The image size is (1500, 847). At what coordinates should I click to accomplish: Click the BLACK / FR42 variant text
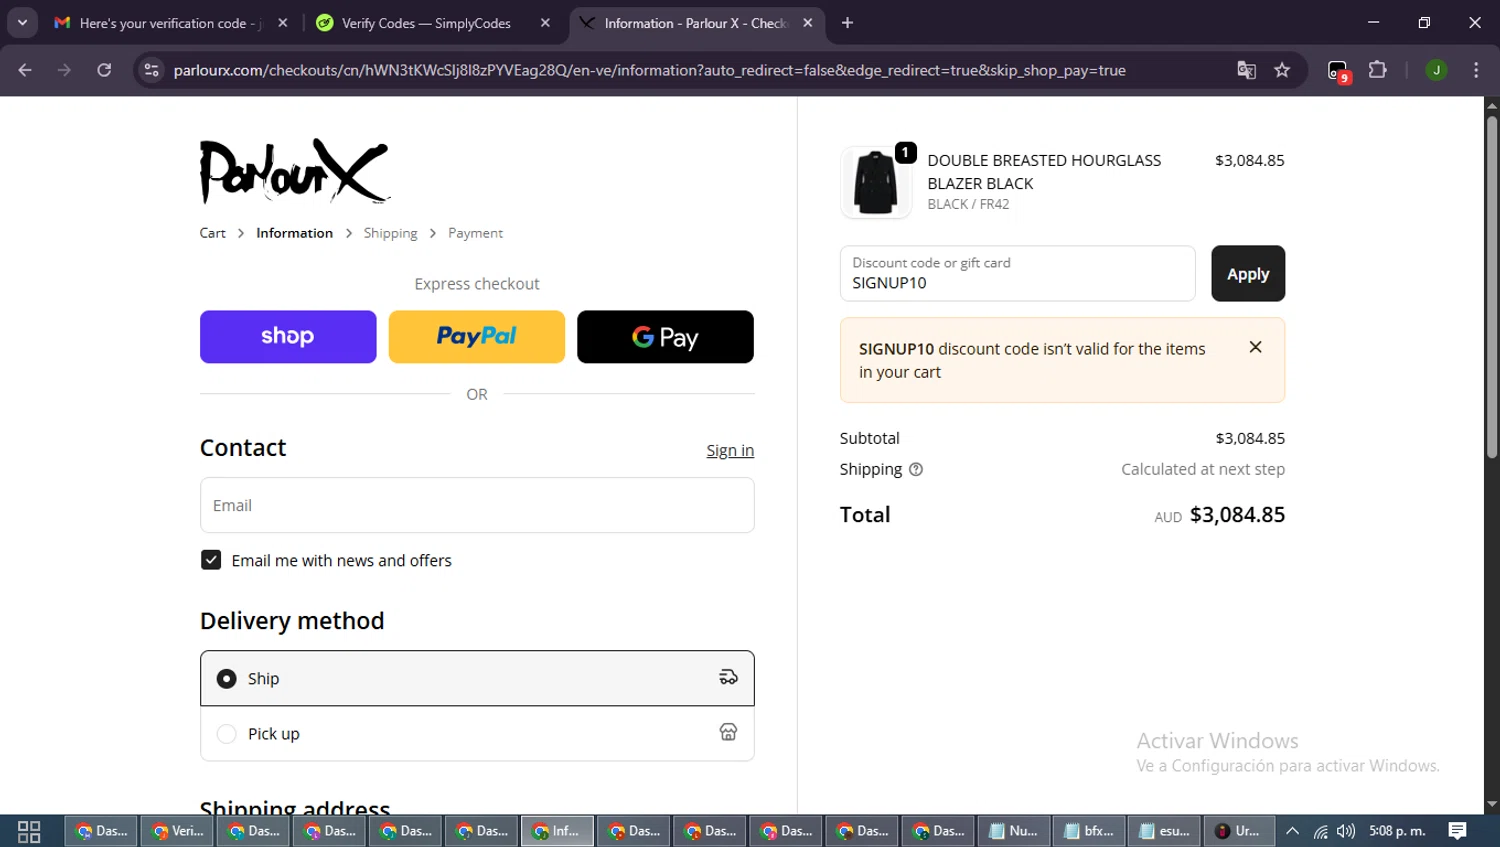click(968, 204)
